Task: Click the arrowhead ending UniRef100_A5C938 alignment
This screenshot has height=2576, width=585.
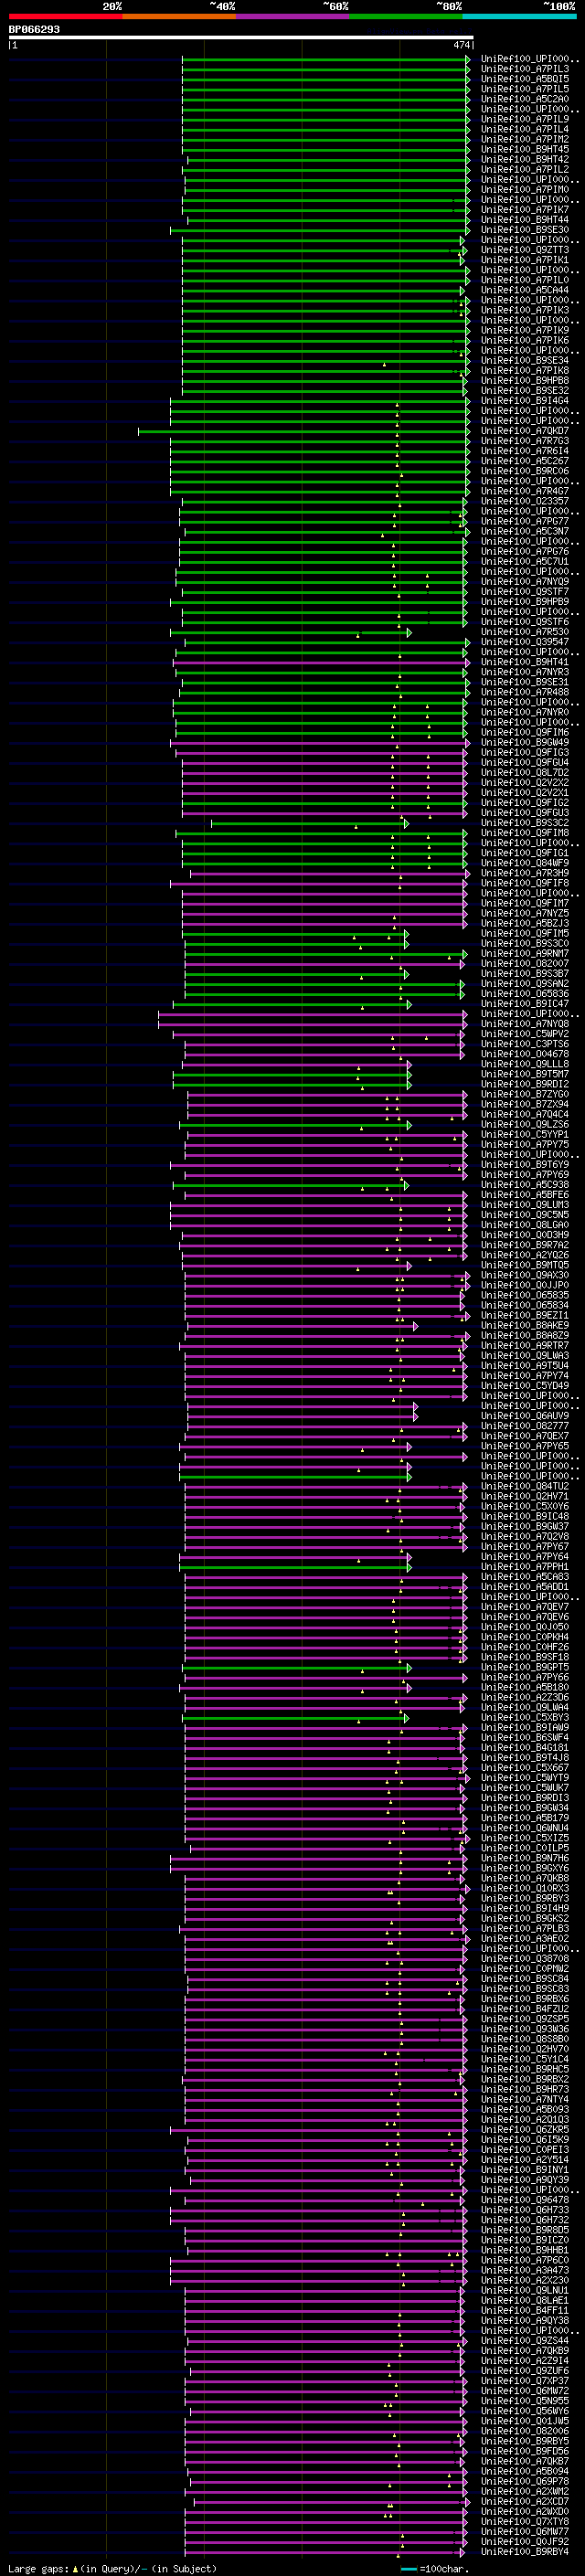Action: [405, 1185]
